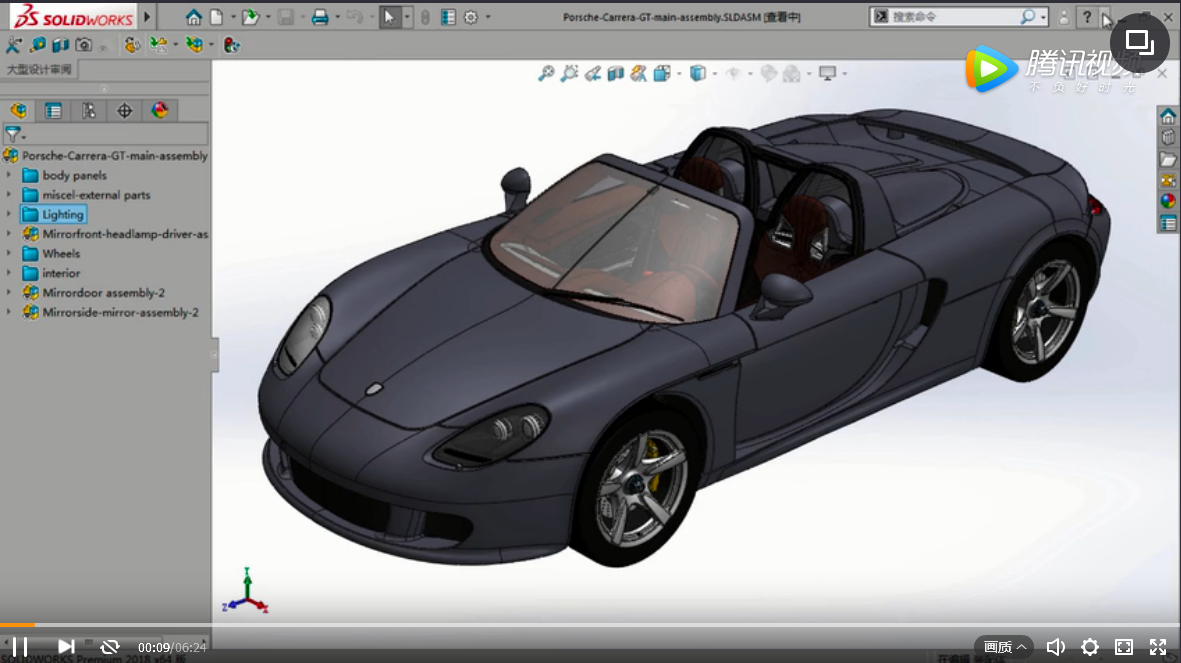1181x663 pixels.
Task: Click the Dynamic Annotation Views icon
Action: [639, 73]
